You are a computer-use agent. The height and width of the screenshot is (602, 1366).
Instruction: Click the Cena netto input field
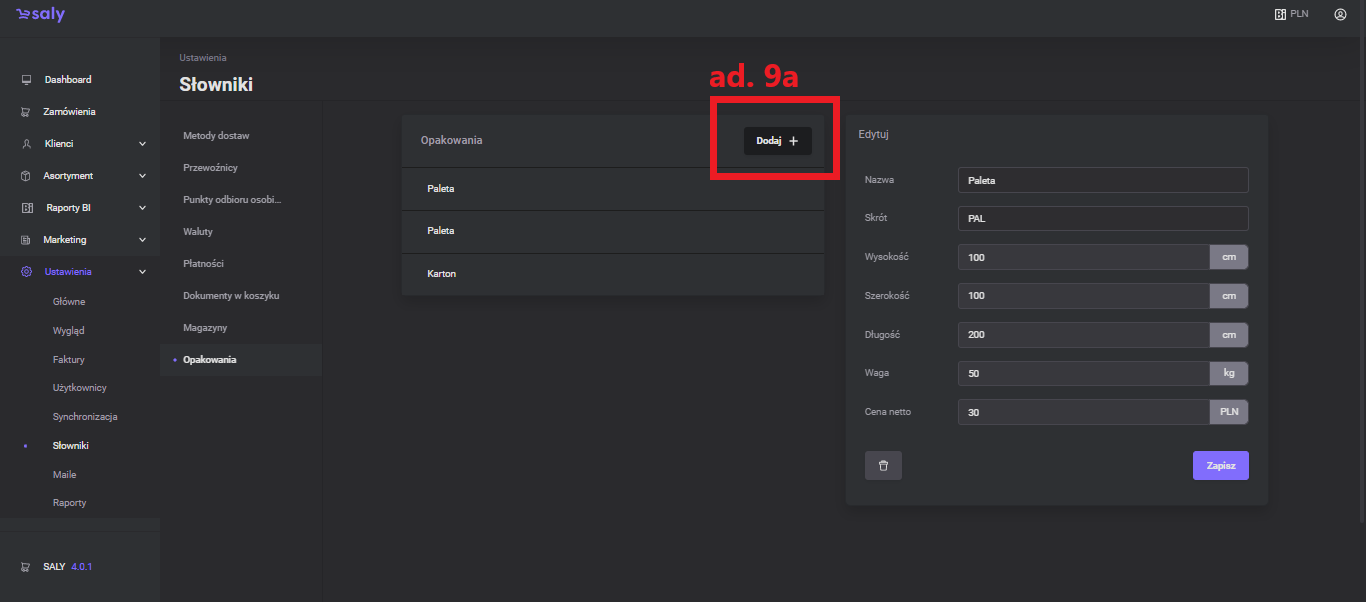[1083, 413]
